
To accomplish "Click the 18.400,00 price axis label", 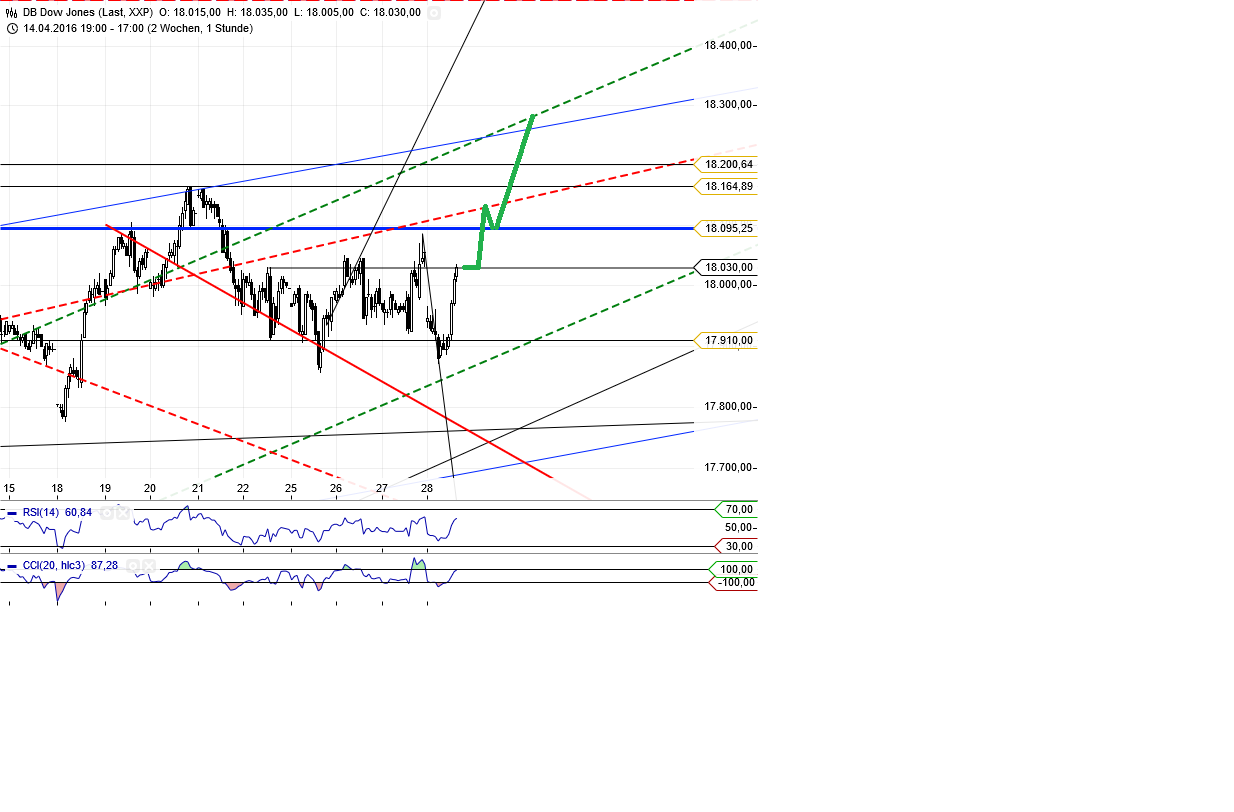I will tap(729, 45).
